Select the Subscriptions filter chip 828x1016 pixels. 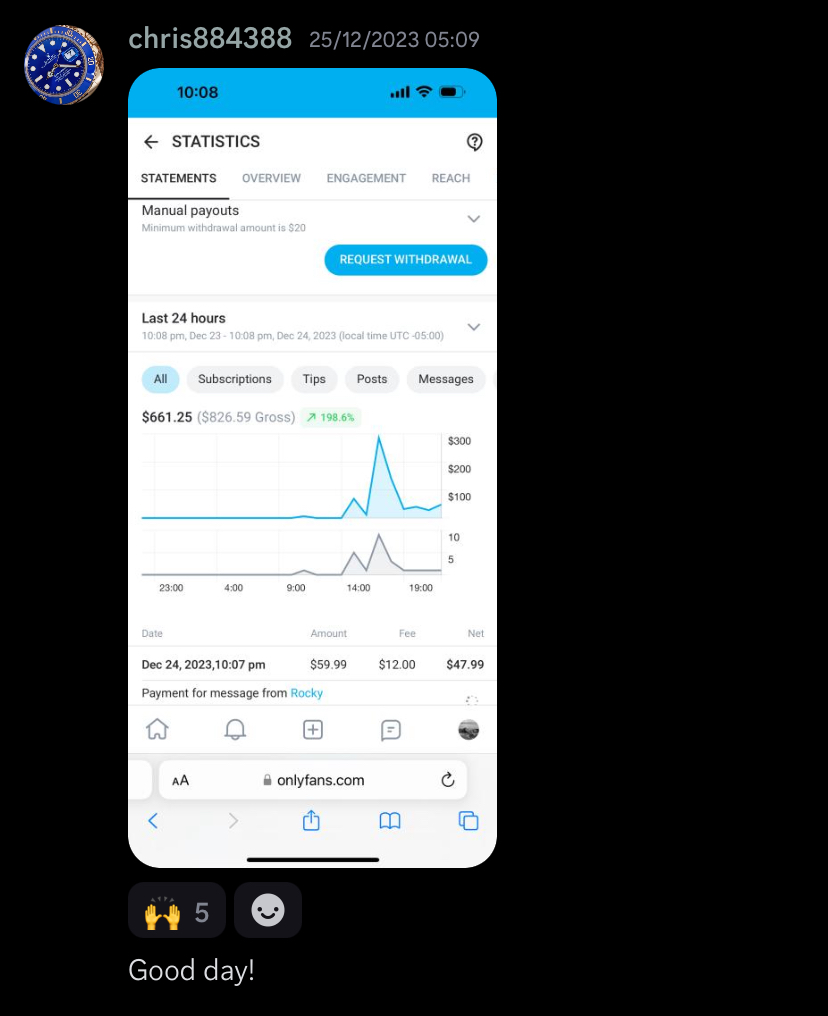click(x=235, y=379)
